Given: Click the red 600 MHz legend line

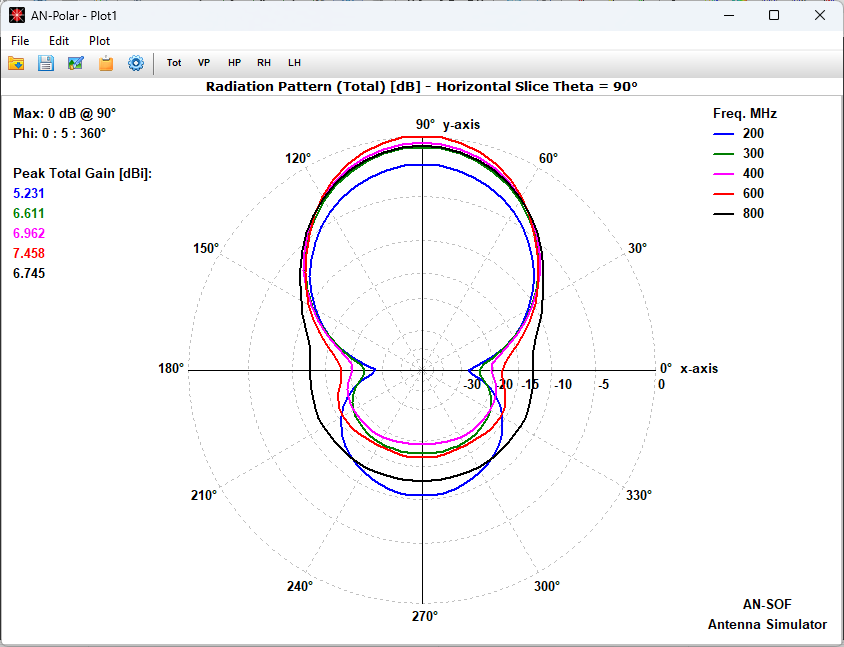Looking at the screenshot, I should tap(723, 193).
